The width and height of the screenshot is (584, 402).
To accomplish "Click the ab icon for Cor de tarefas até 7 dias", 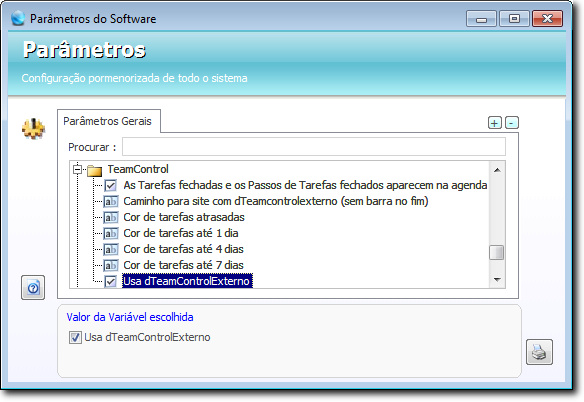I will click(111, 265).
